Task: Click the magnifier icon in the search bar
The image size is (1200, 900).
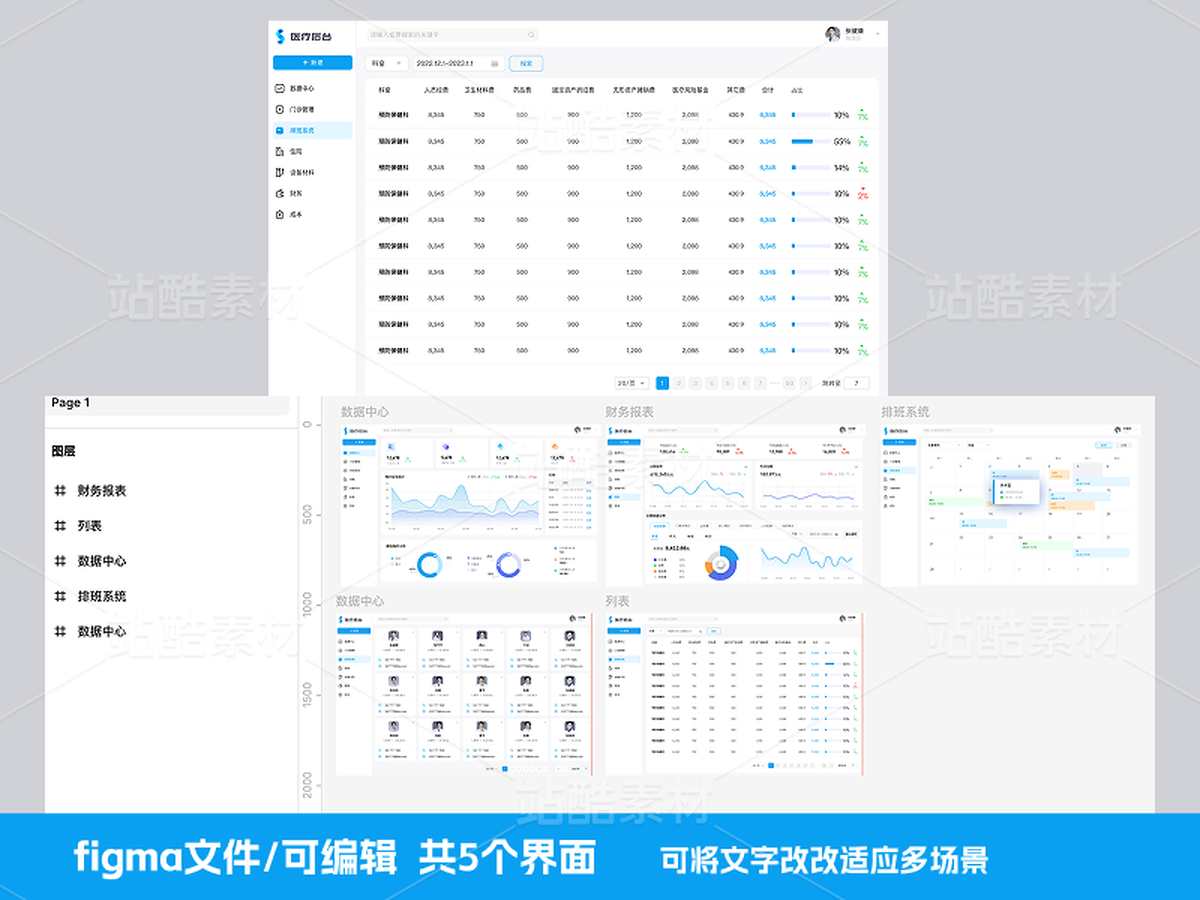Action: 531,35
